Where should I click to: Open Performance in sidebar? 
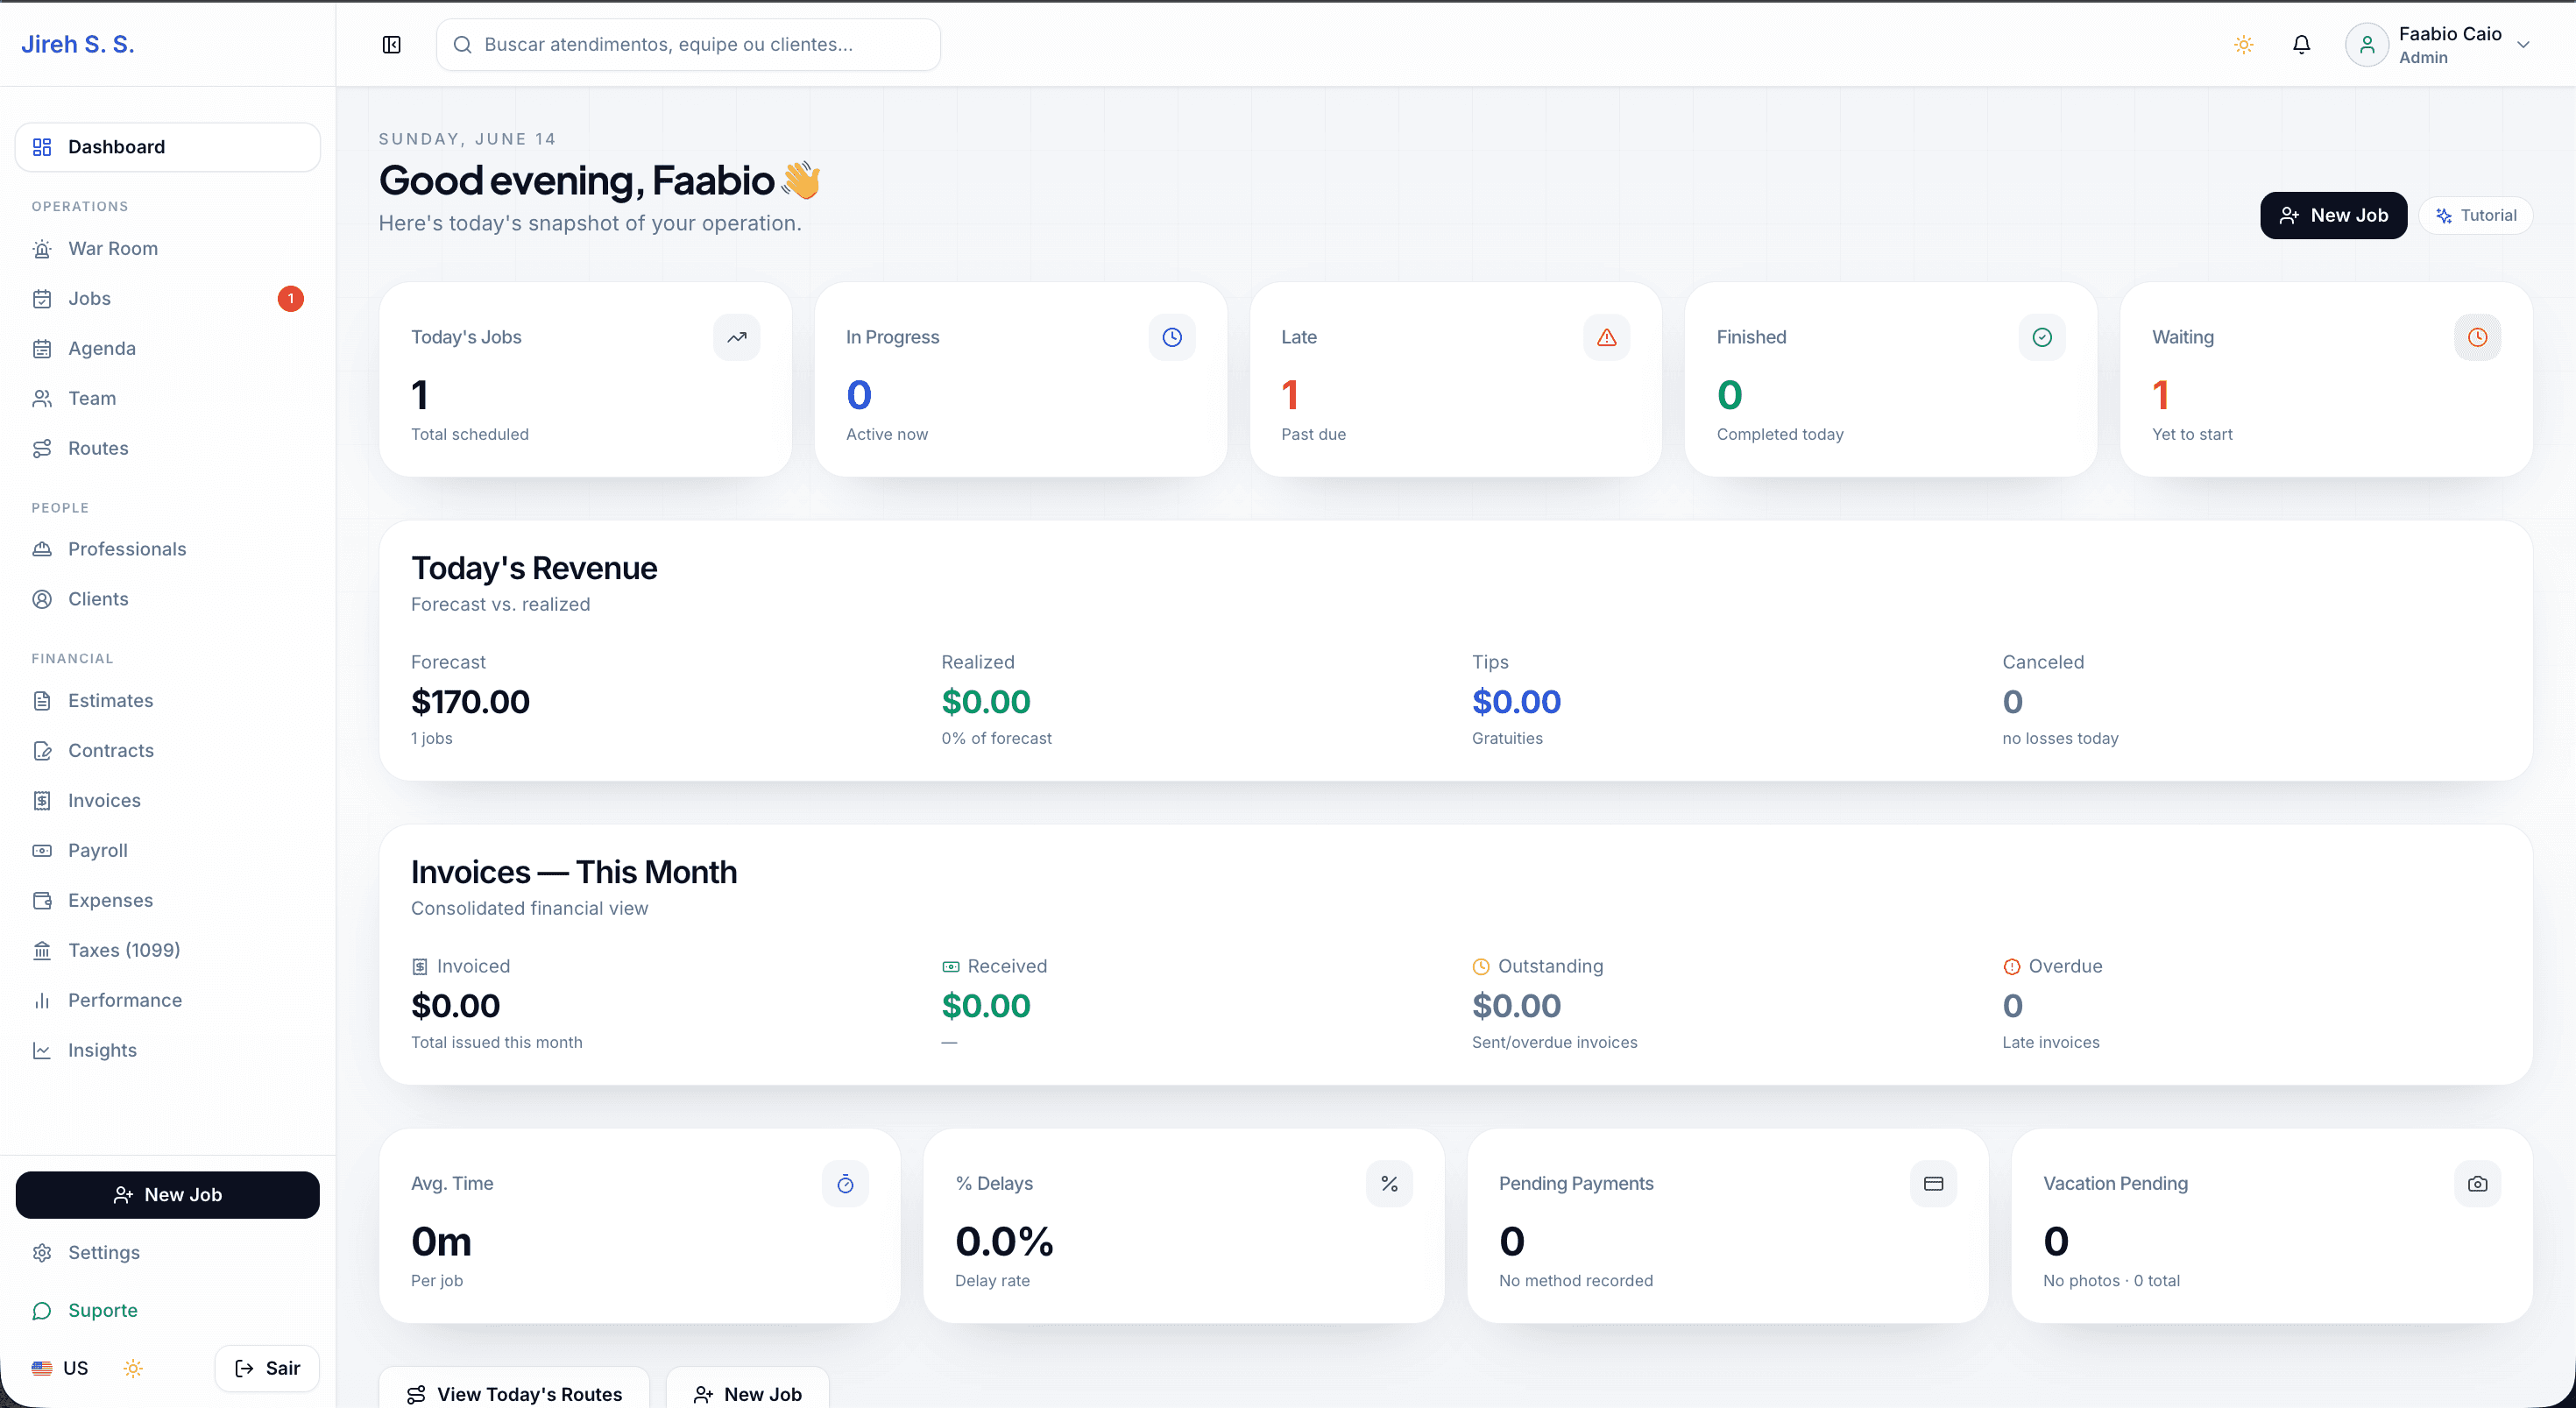(168, 1000)
